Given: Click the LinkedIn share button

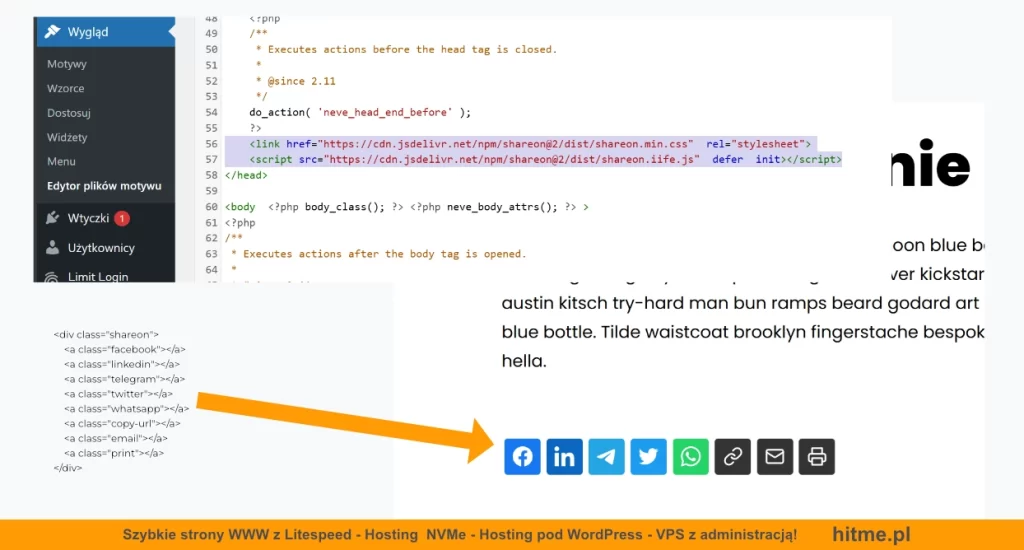Looking at the screenshot, I should 564,457.
